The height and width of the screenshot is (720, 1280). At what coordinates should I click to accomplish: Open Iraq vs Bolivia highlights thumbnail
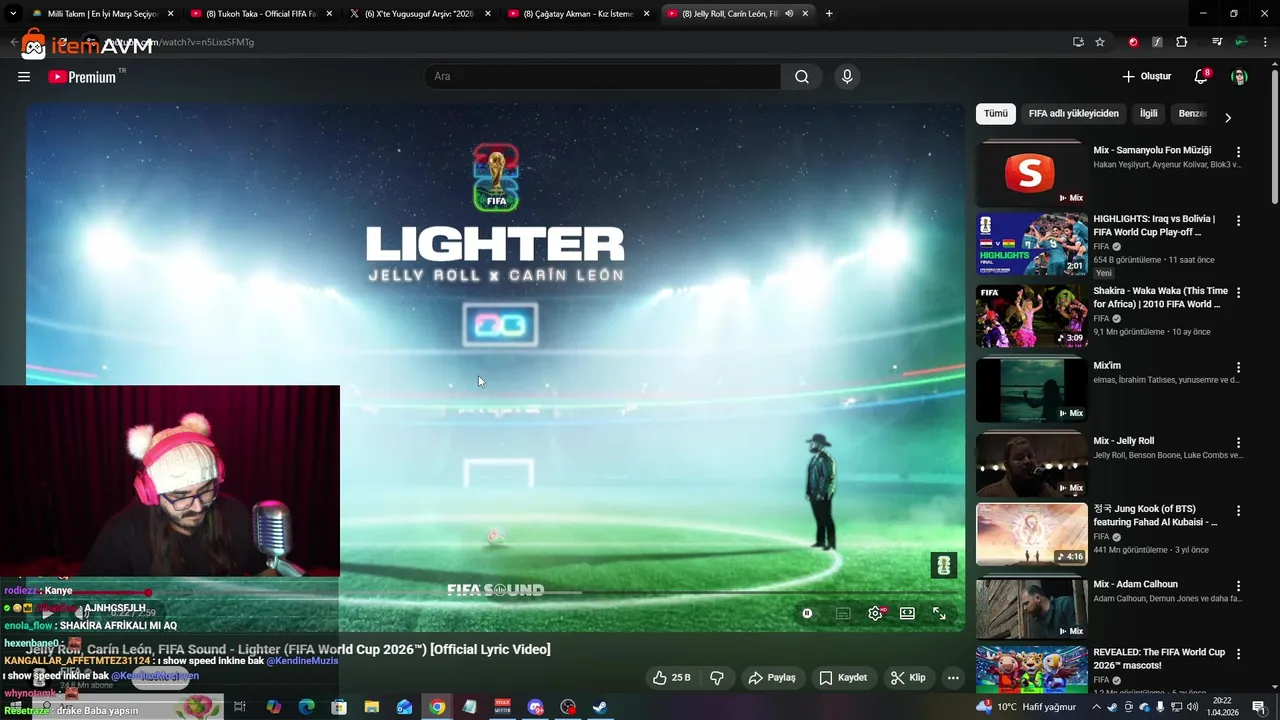1031,244
